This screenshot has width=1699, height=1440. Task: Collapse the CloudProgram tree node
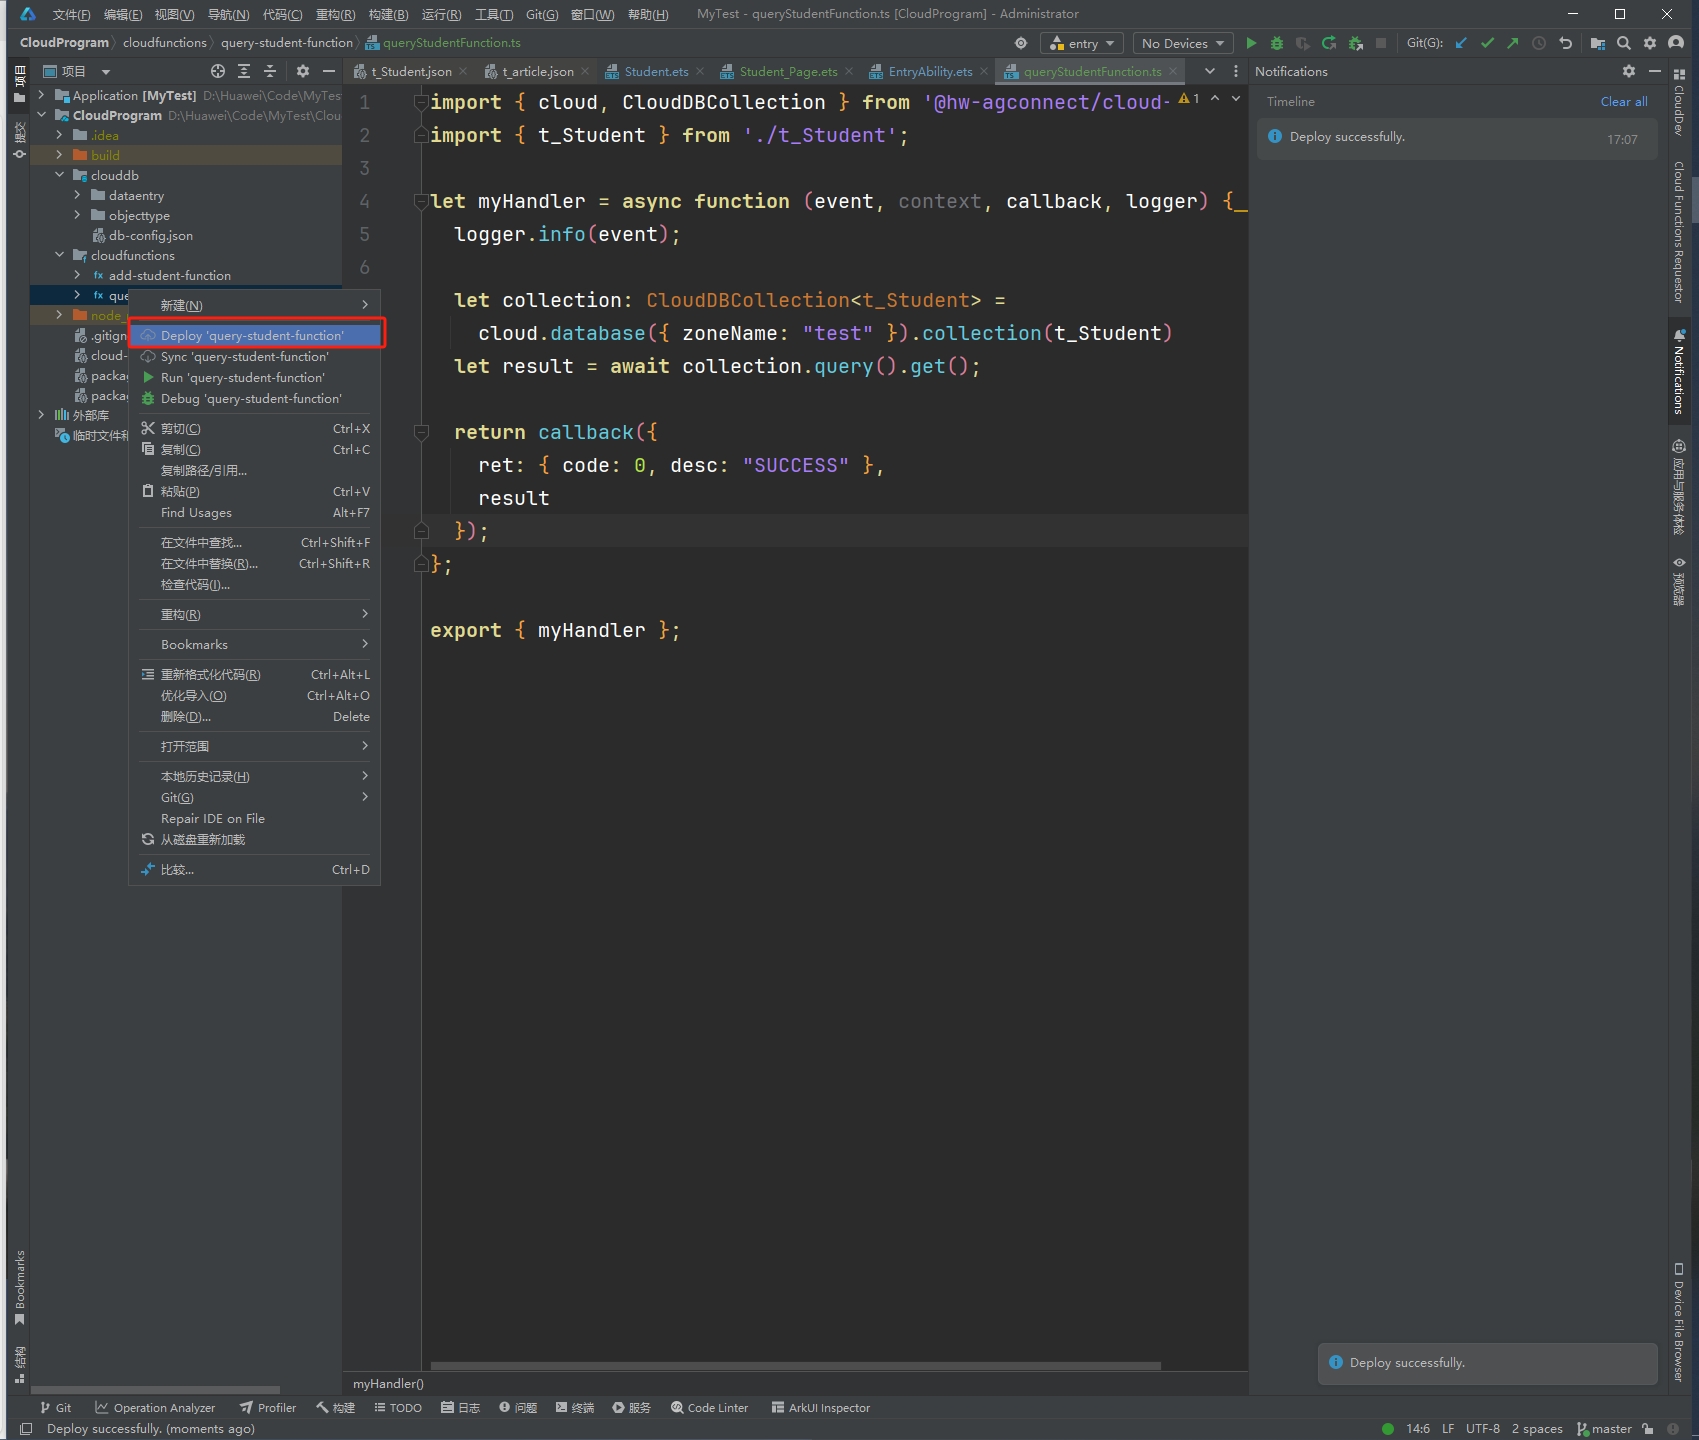(41, 115)
